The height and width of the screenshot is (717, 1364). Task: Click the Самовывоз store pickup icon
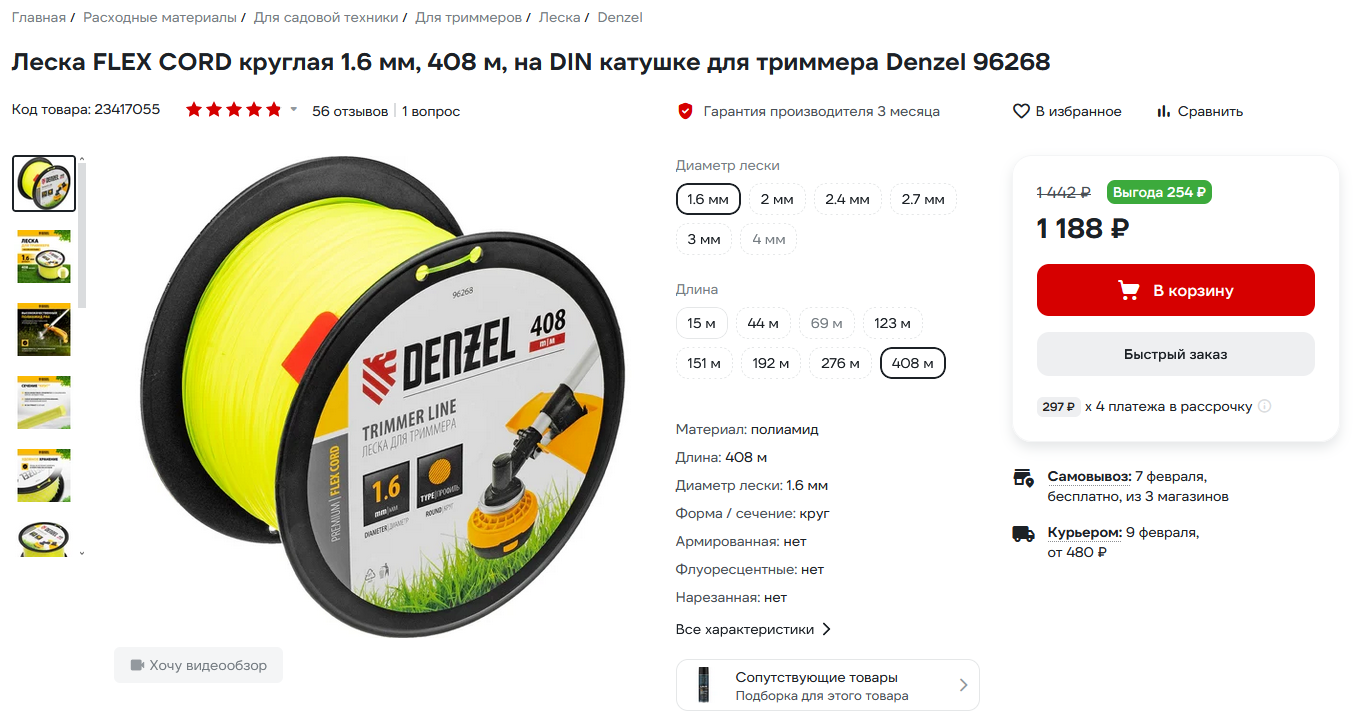click(1023, 477)
